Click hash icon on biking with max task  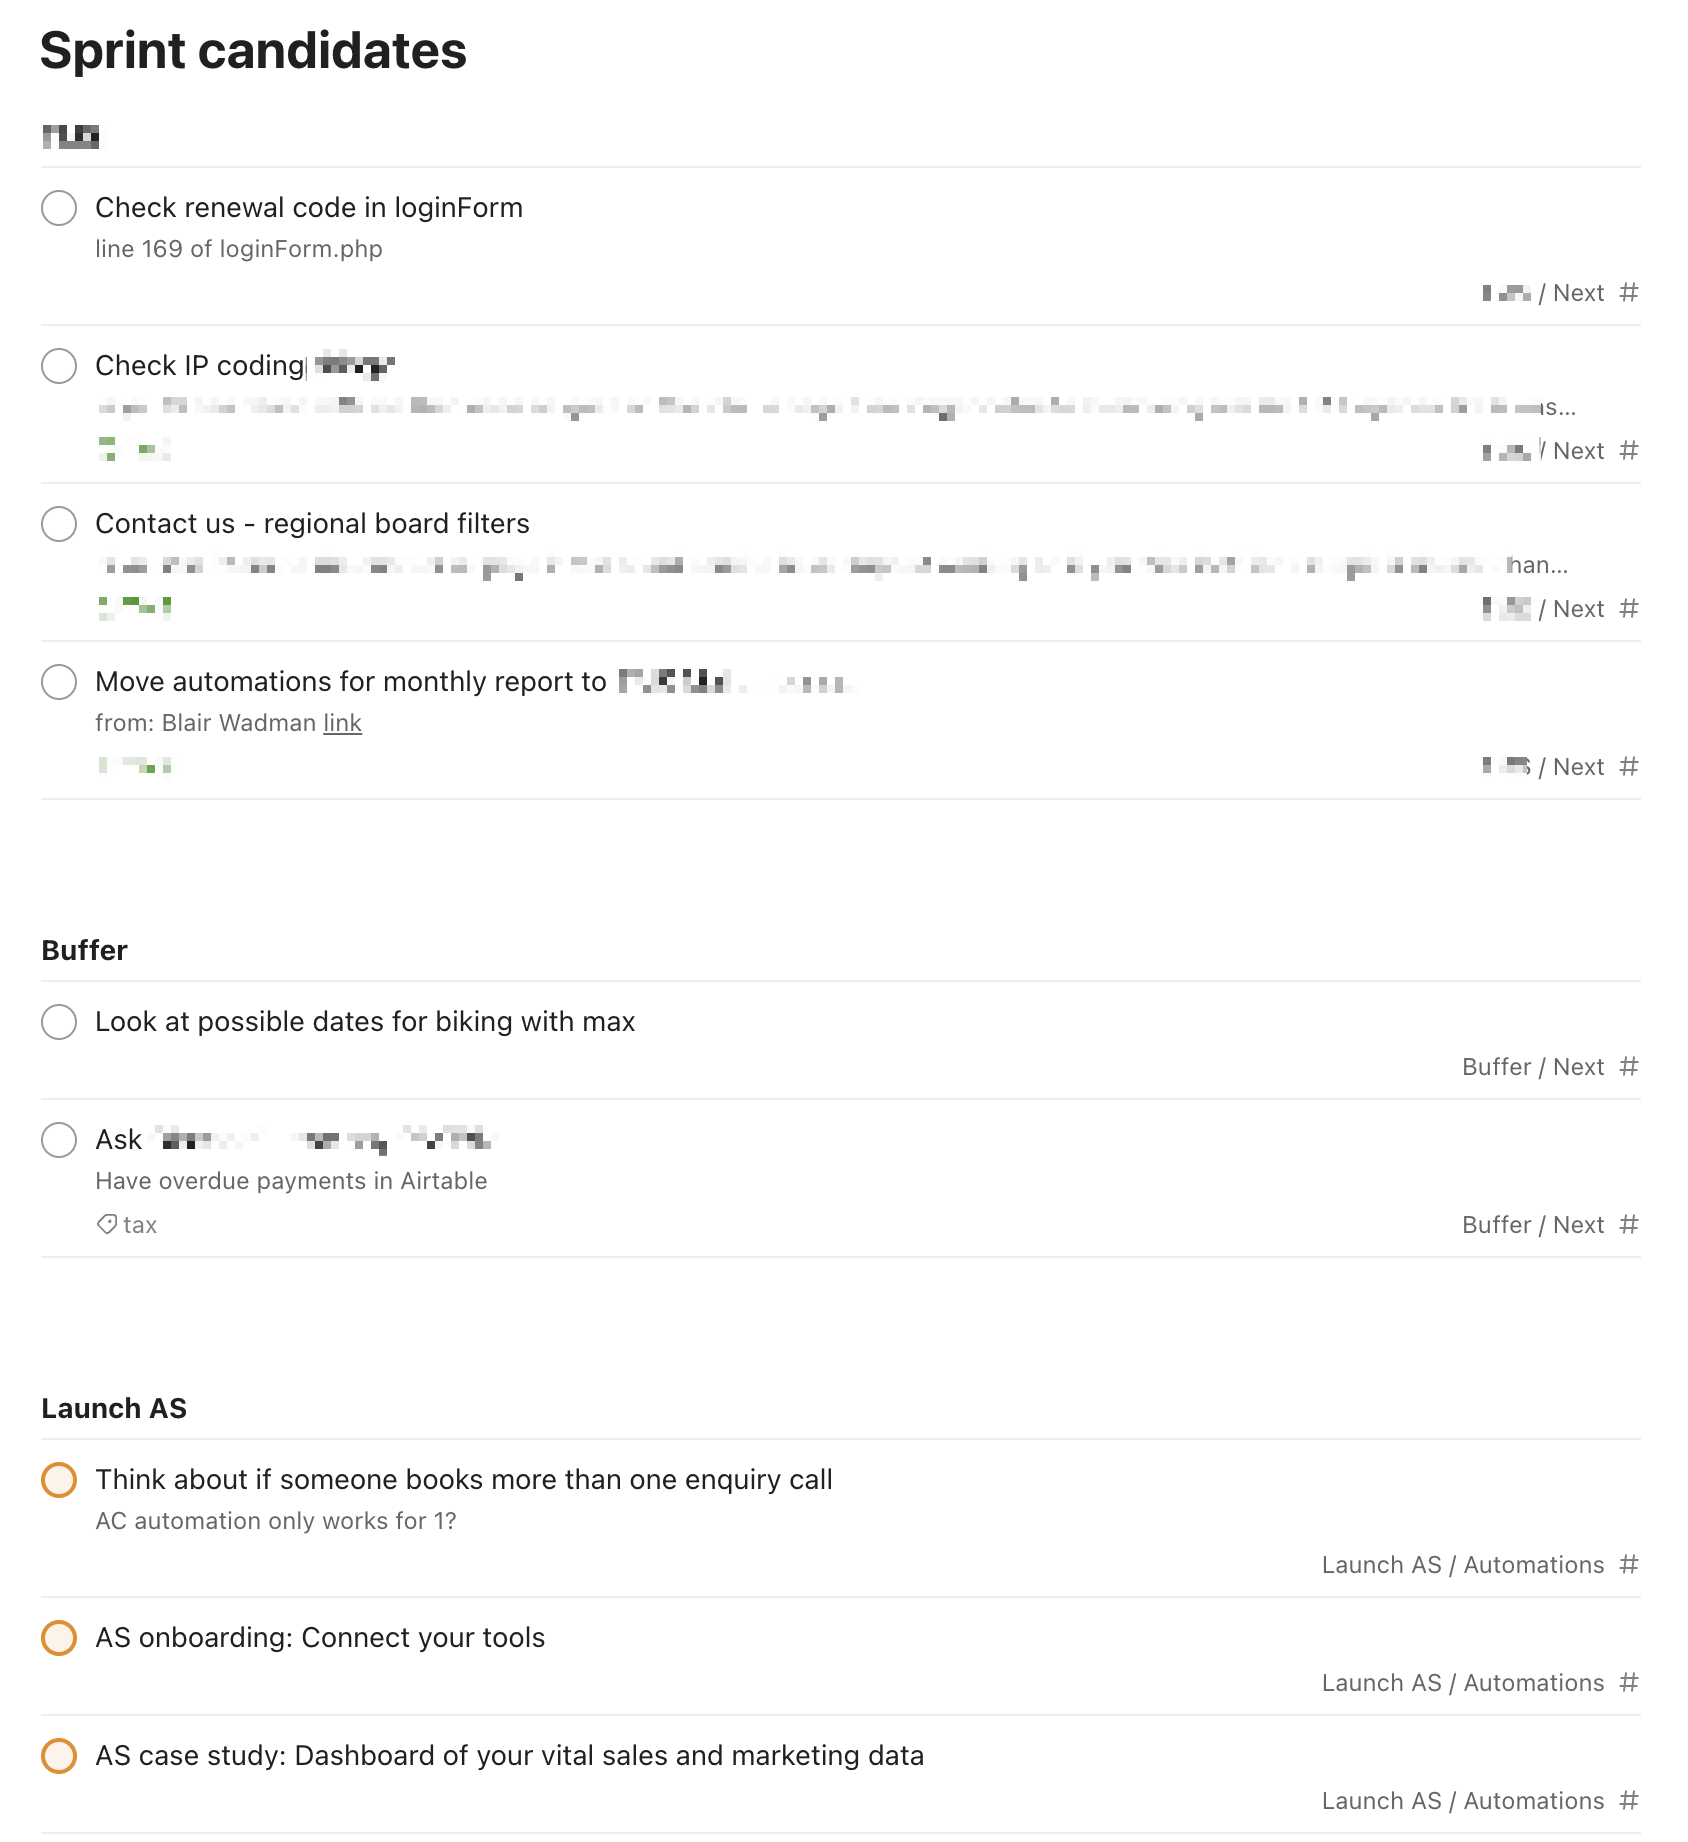coord(1629,1067)
